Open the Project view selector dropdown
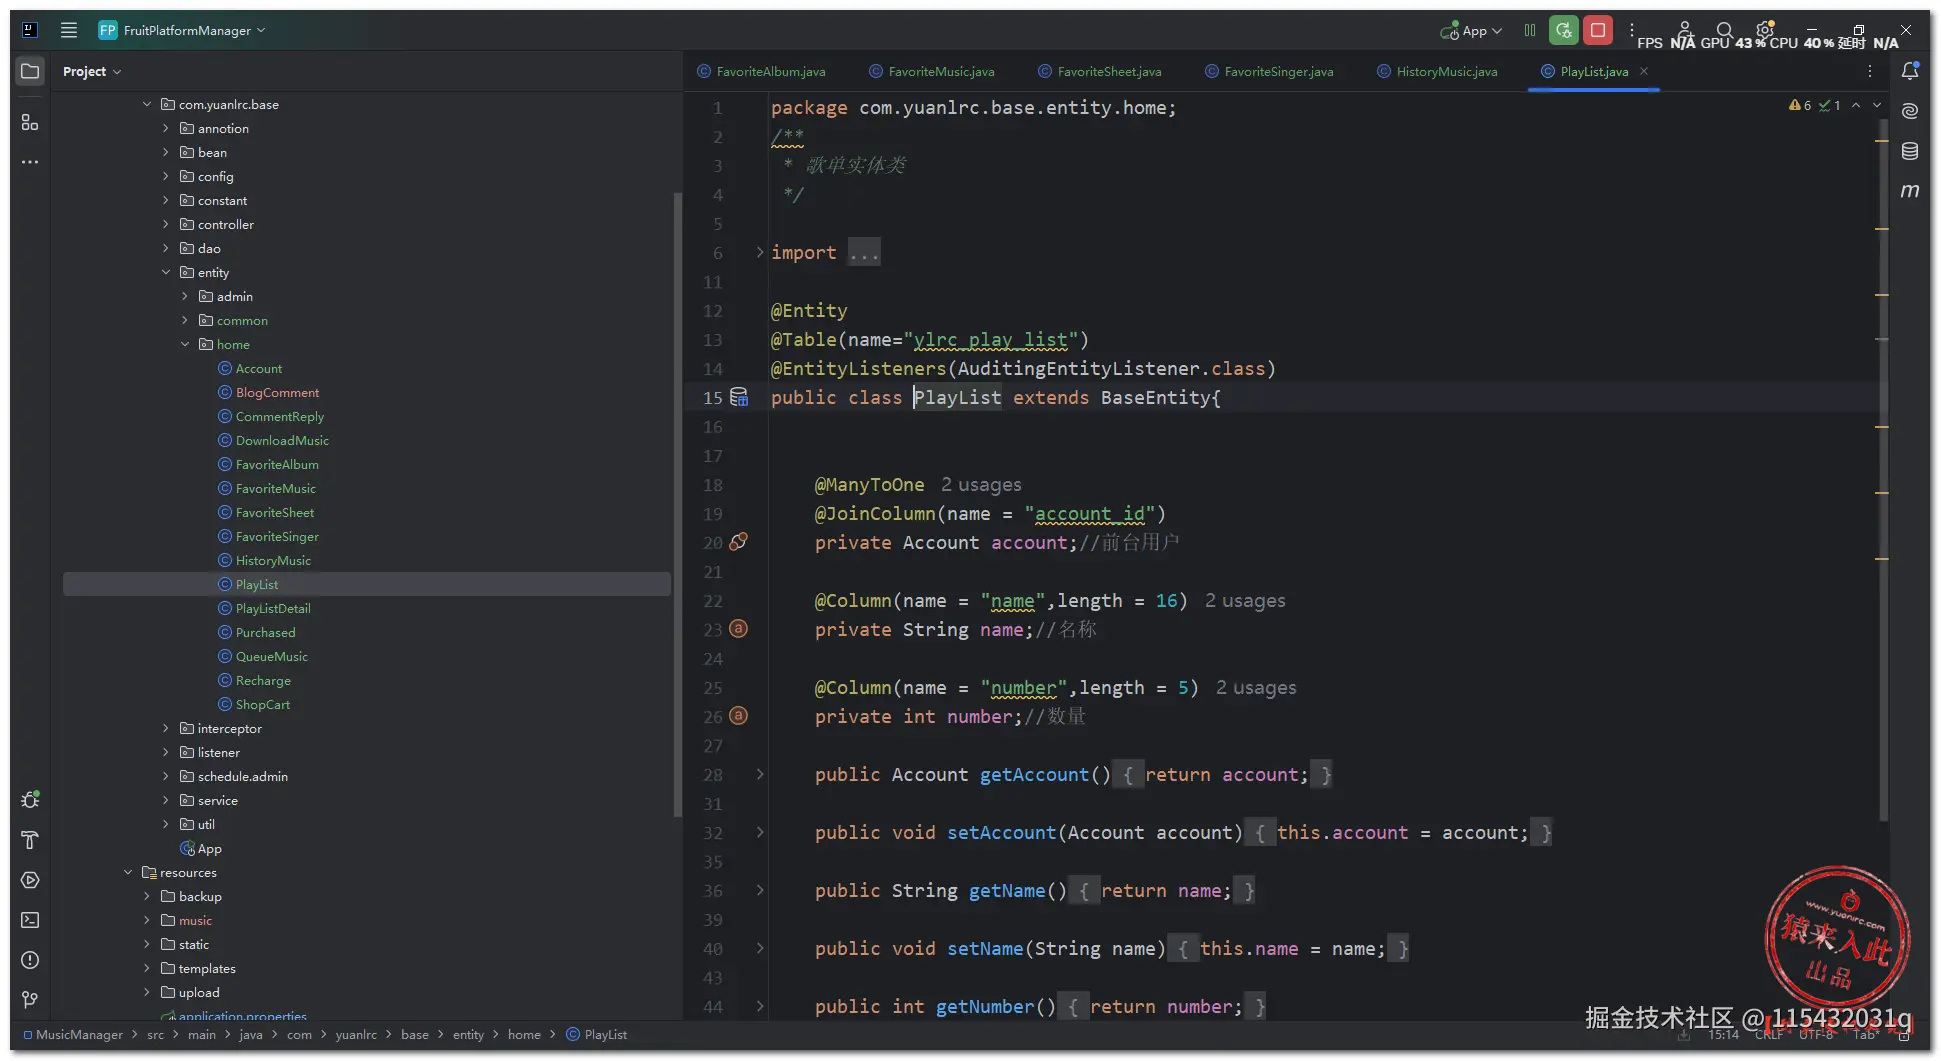Viewport: 1941px width, 1061px height. 91,71
